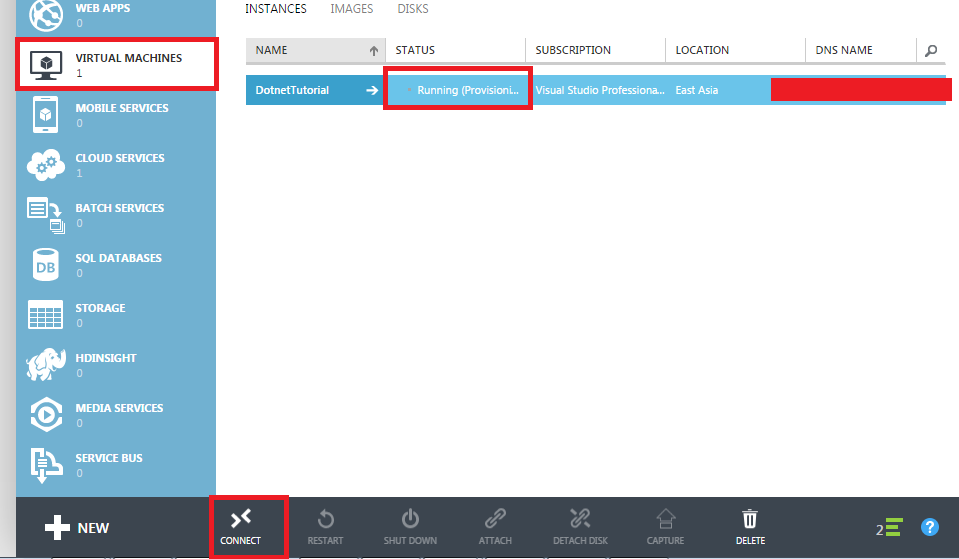Select the Web Apps sidebar label
Screen dimensions: 959x559
(103, 8)
